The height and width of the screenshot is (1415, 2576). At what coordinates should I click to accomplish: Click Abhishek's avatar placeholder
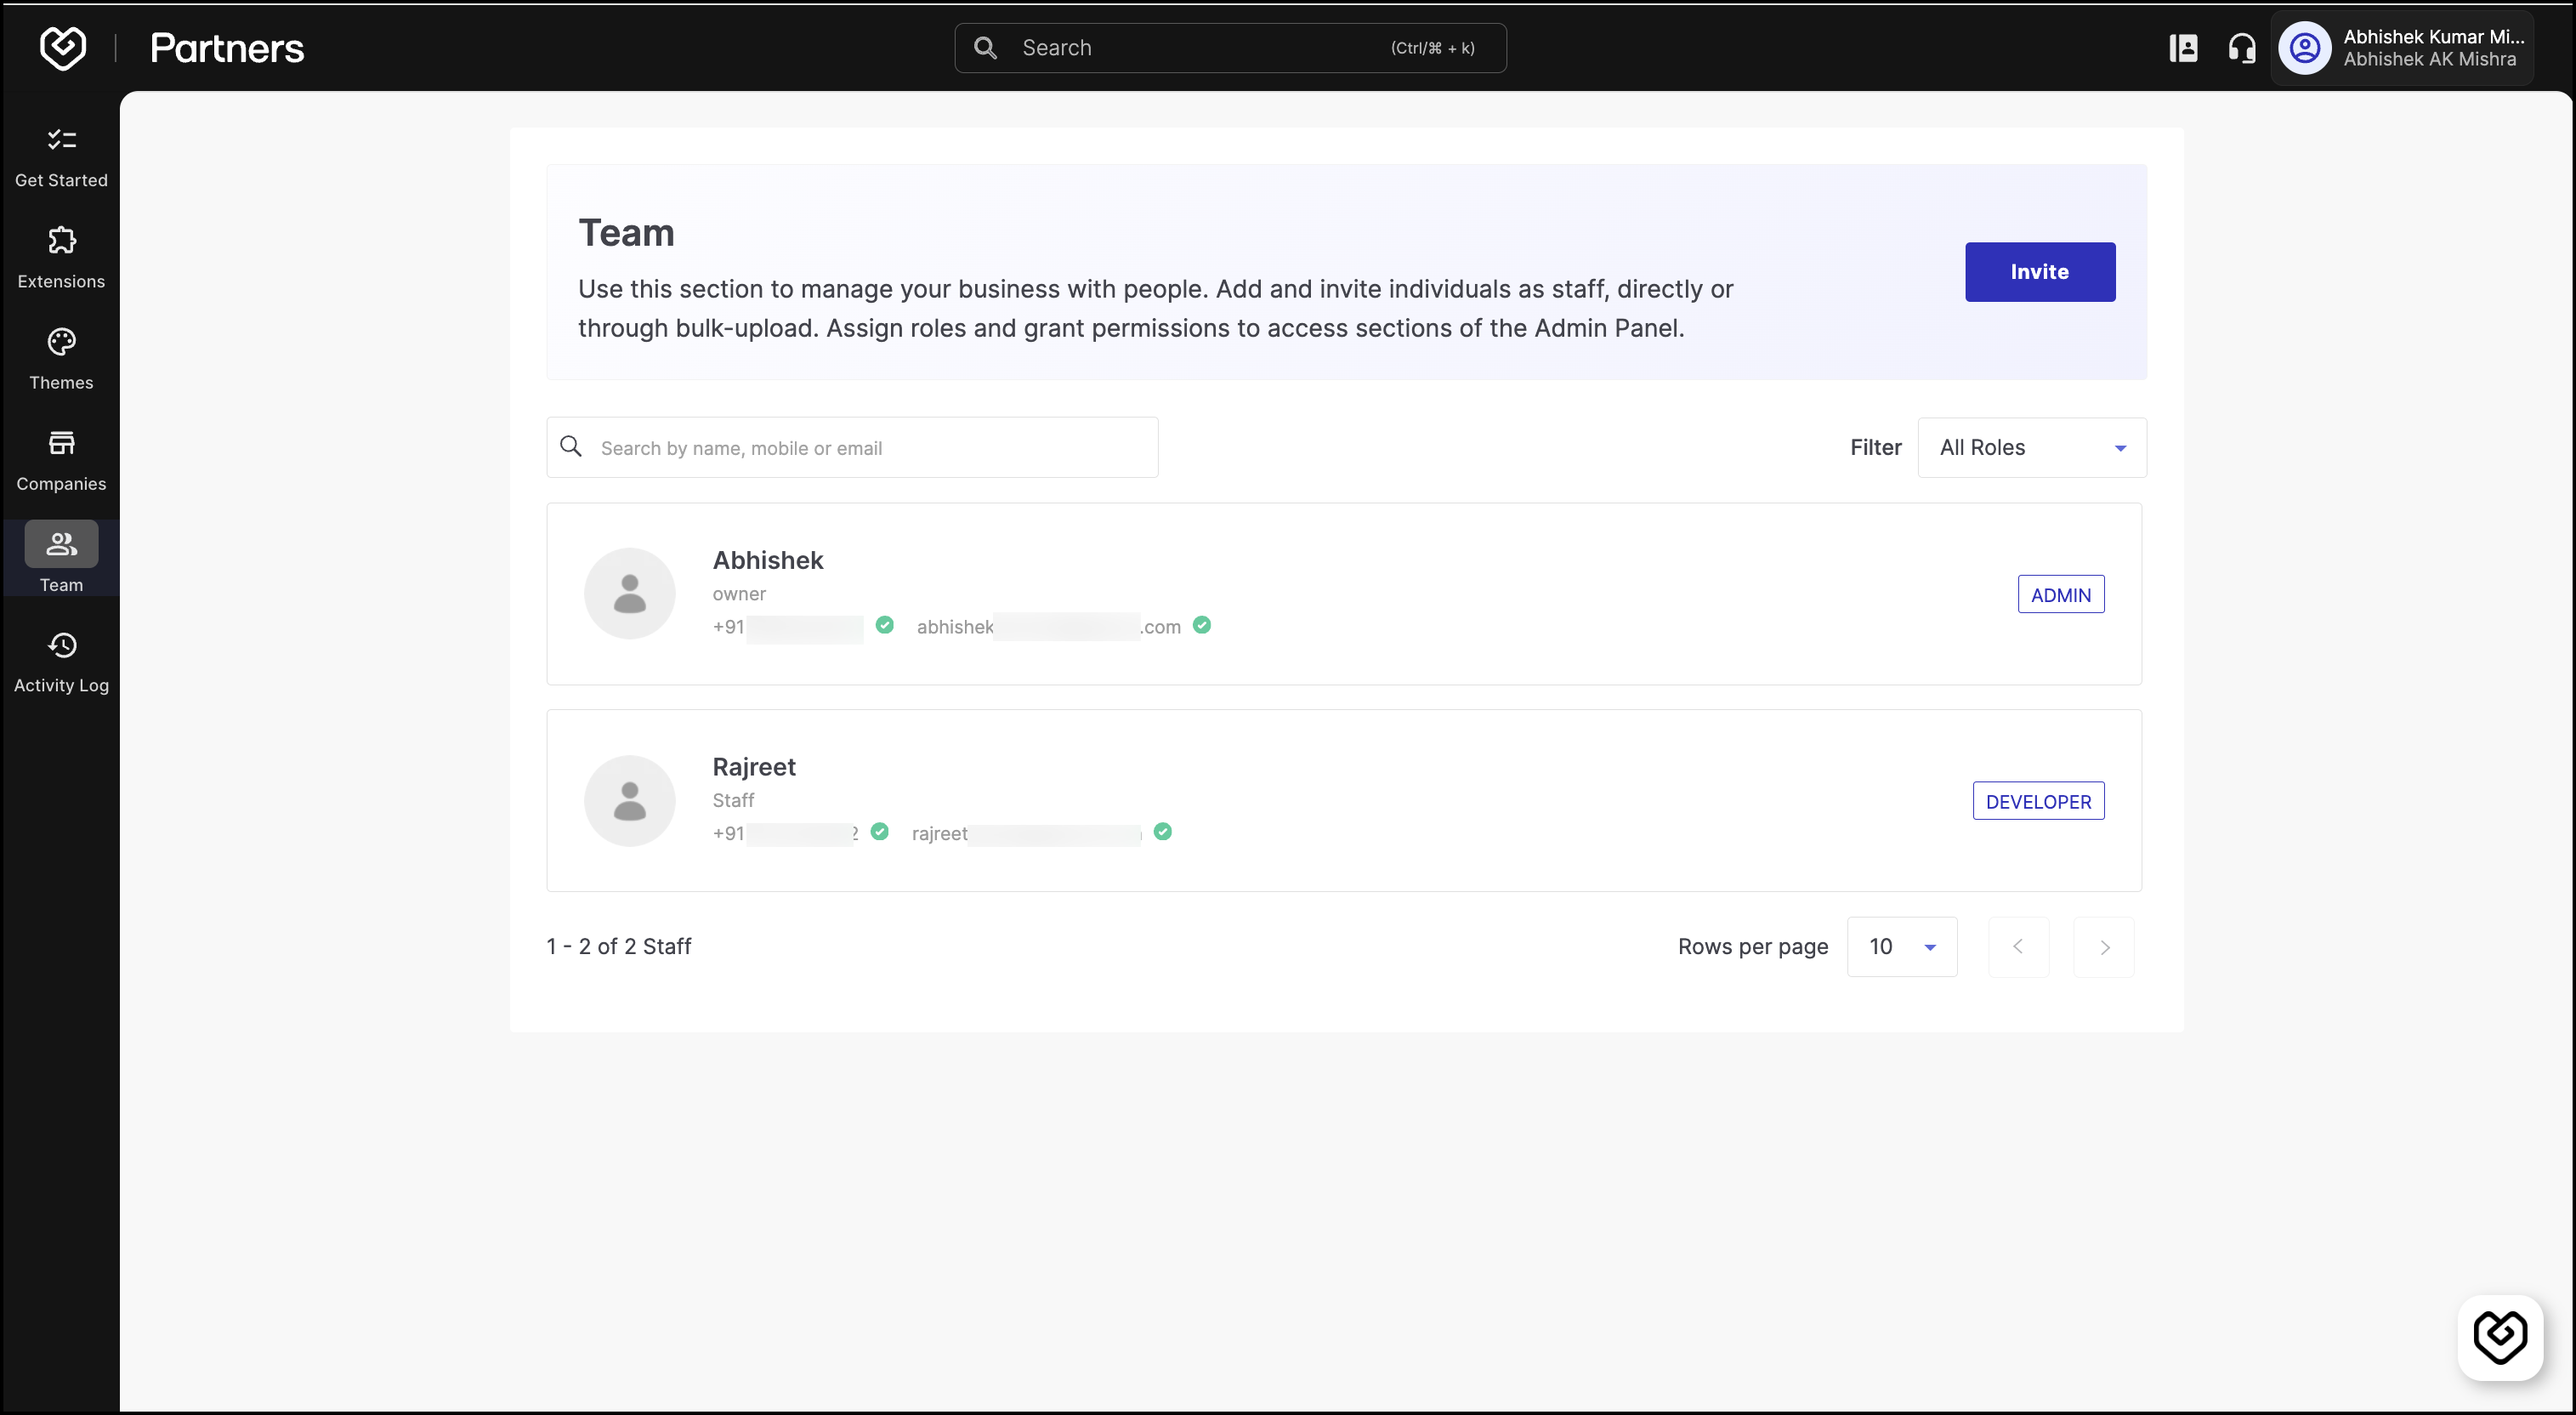(630, 594)
